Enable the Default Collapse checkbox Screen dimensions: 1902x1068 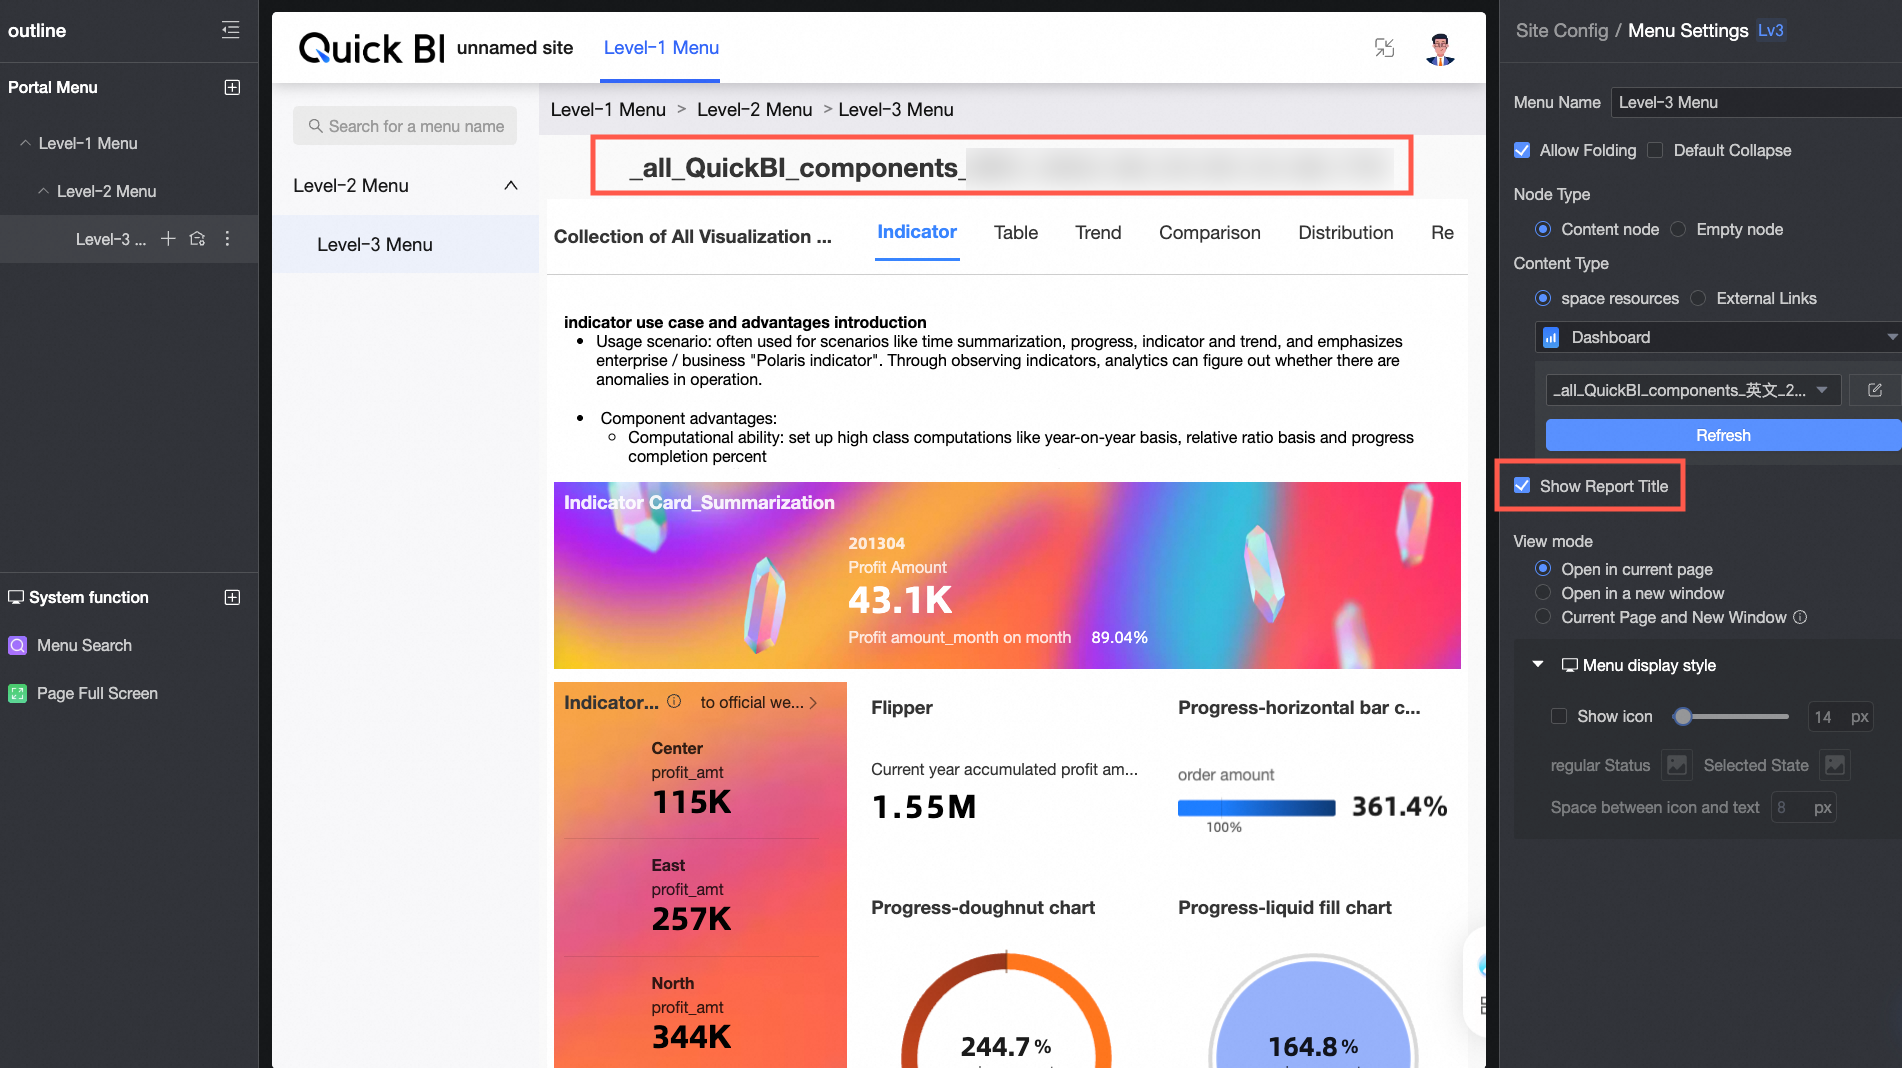click(x=1656, y=150)
